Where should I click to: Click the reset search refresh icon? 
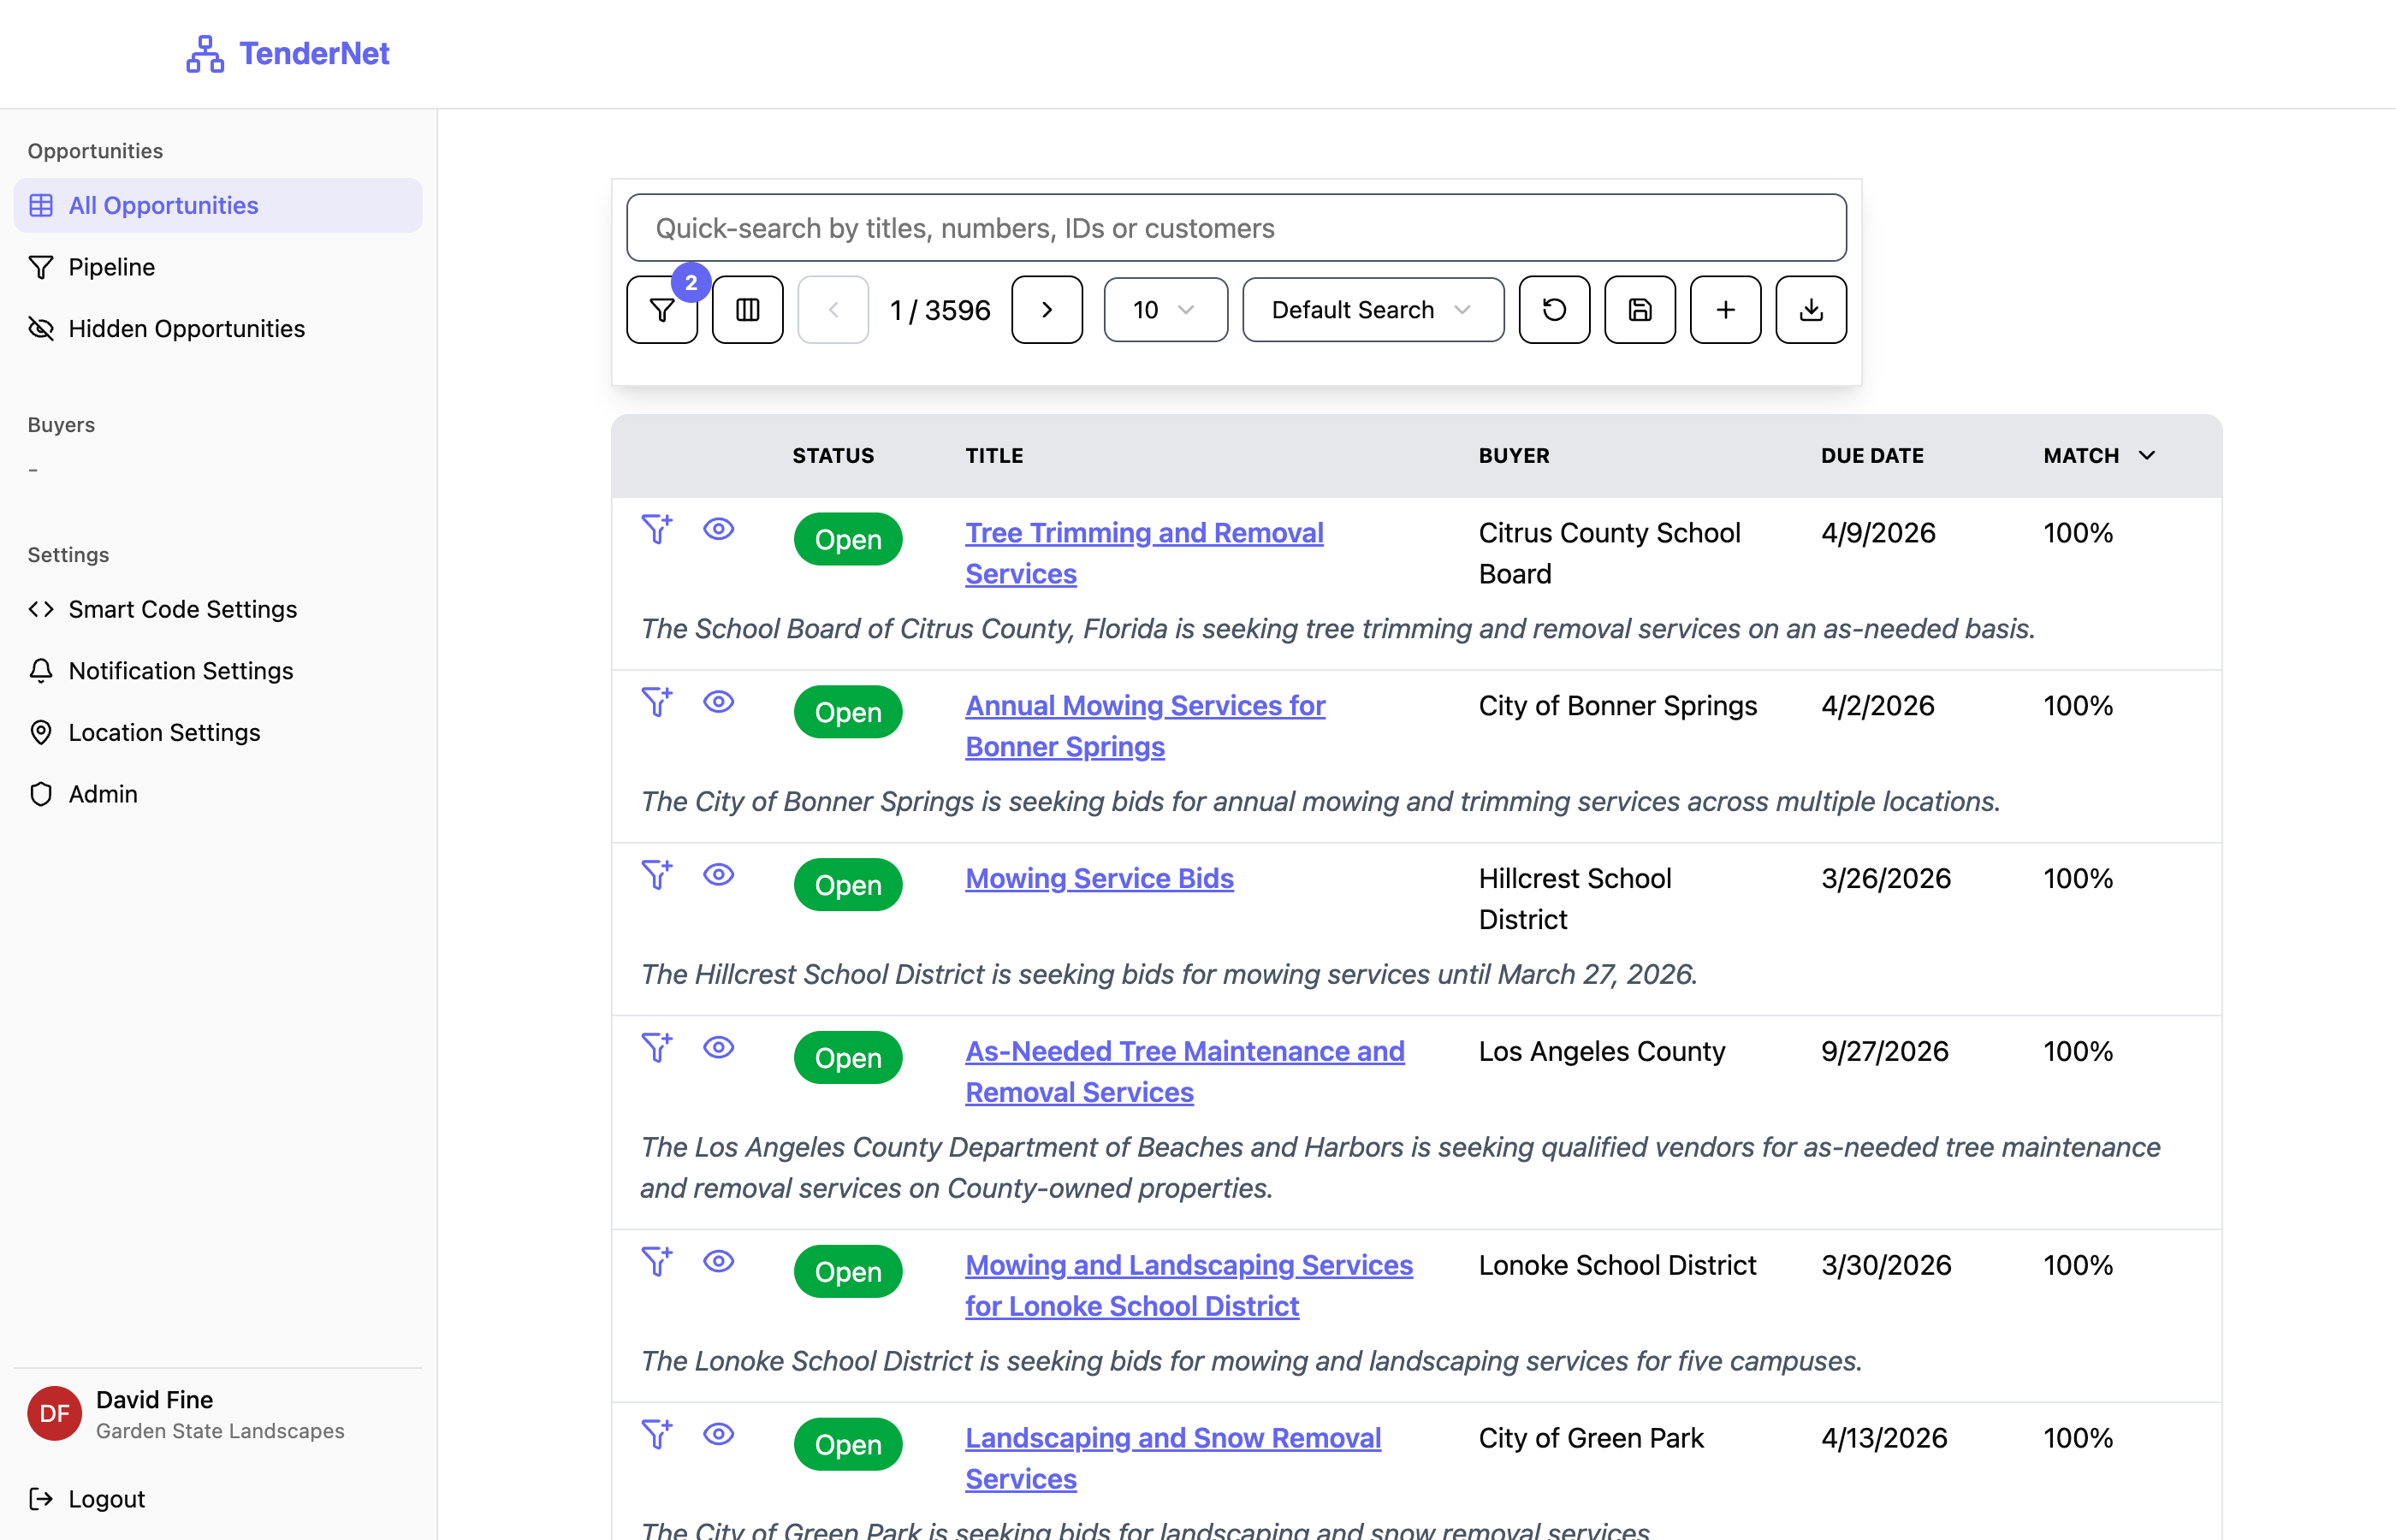point(1553,310)
